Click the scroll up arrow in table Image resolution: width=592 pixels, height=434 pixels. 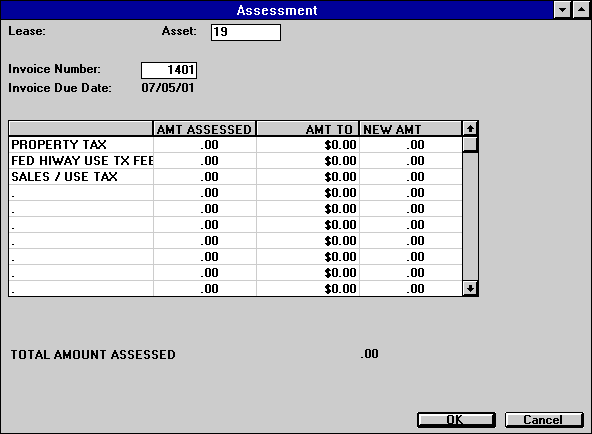(x=470, y=129)
